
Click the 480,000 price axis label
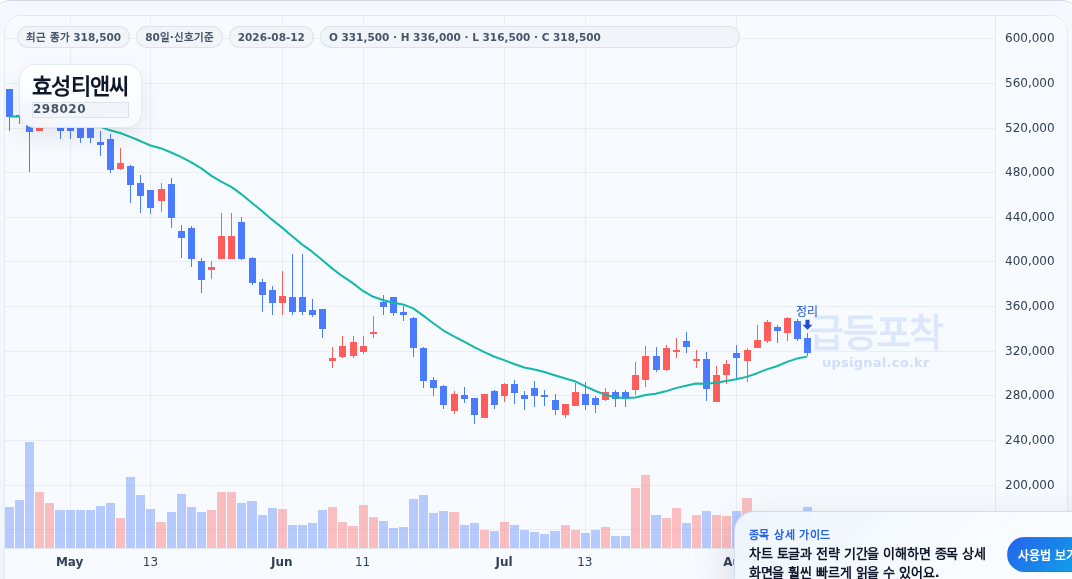[1029, 172]
